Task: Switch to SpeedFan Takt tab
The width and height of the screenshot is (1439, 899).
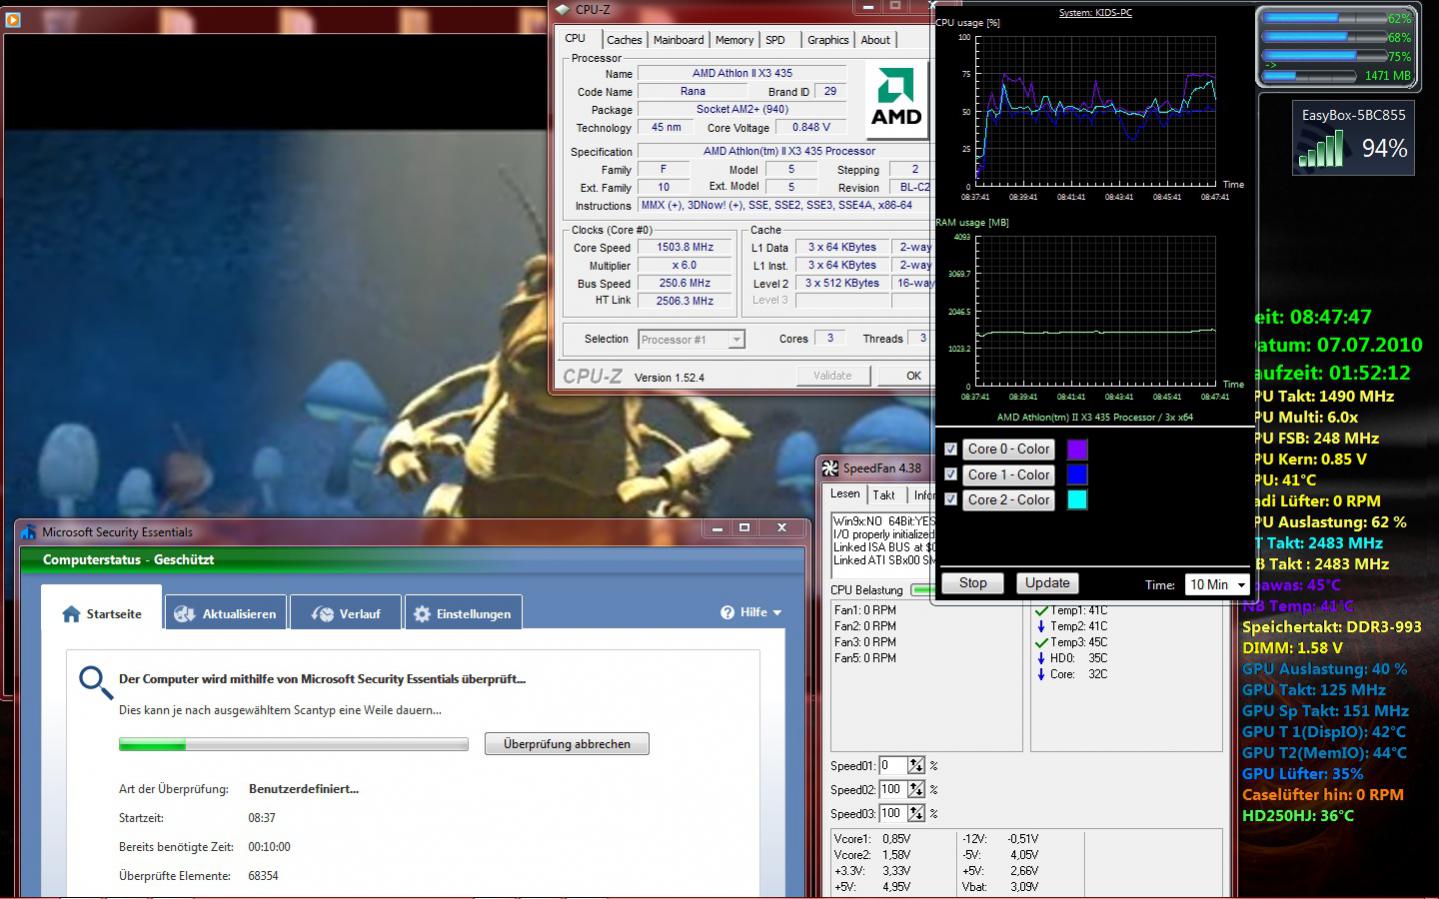Action: tap(884, 495)
